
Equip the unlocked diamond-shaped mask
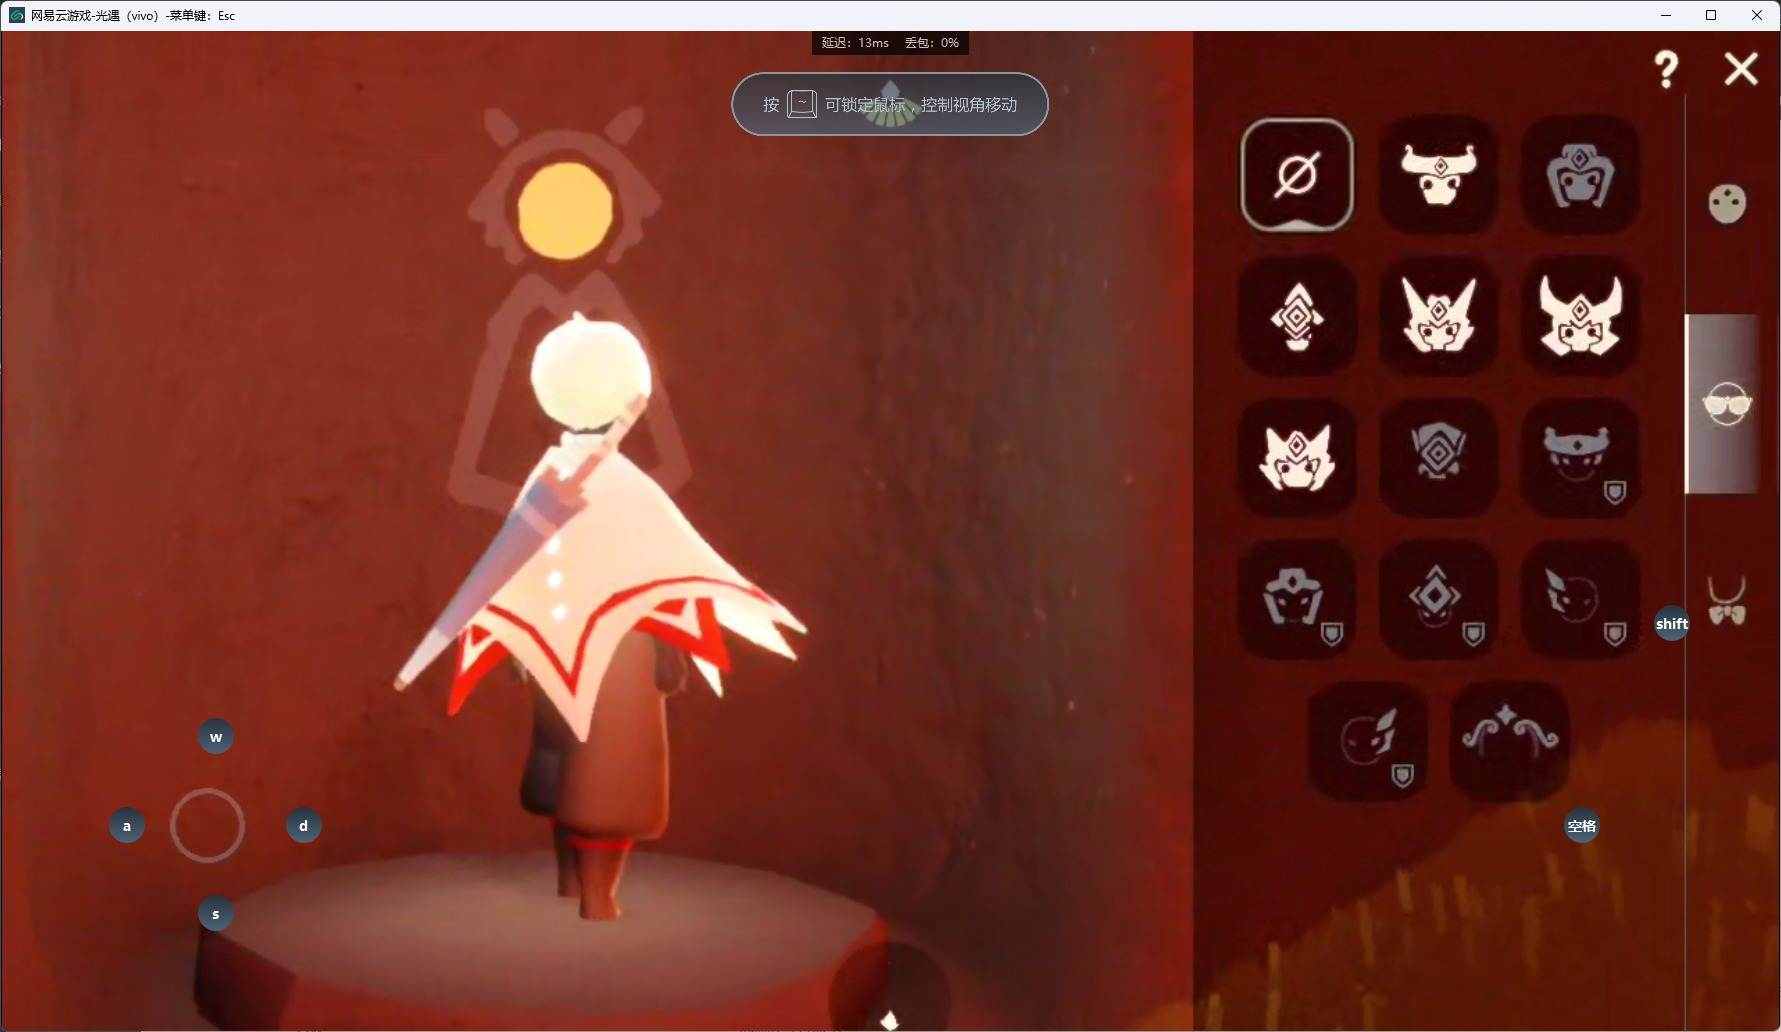(x=1297, y=316)
